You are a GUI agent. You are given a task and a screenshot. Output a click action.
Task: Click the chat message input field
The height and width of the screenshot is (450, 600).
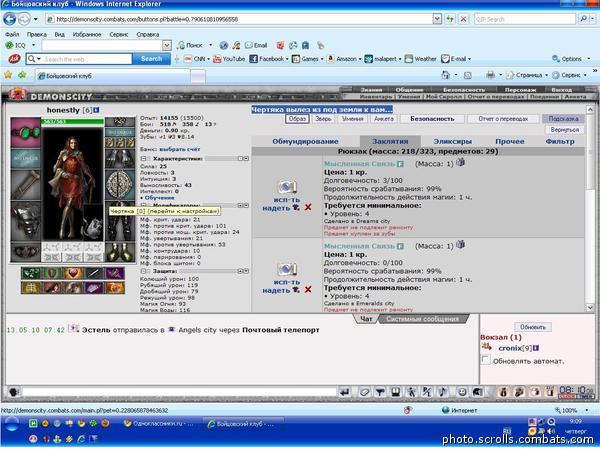pos(179,392)
